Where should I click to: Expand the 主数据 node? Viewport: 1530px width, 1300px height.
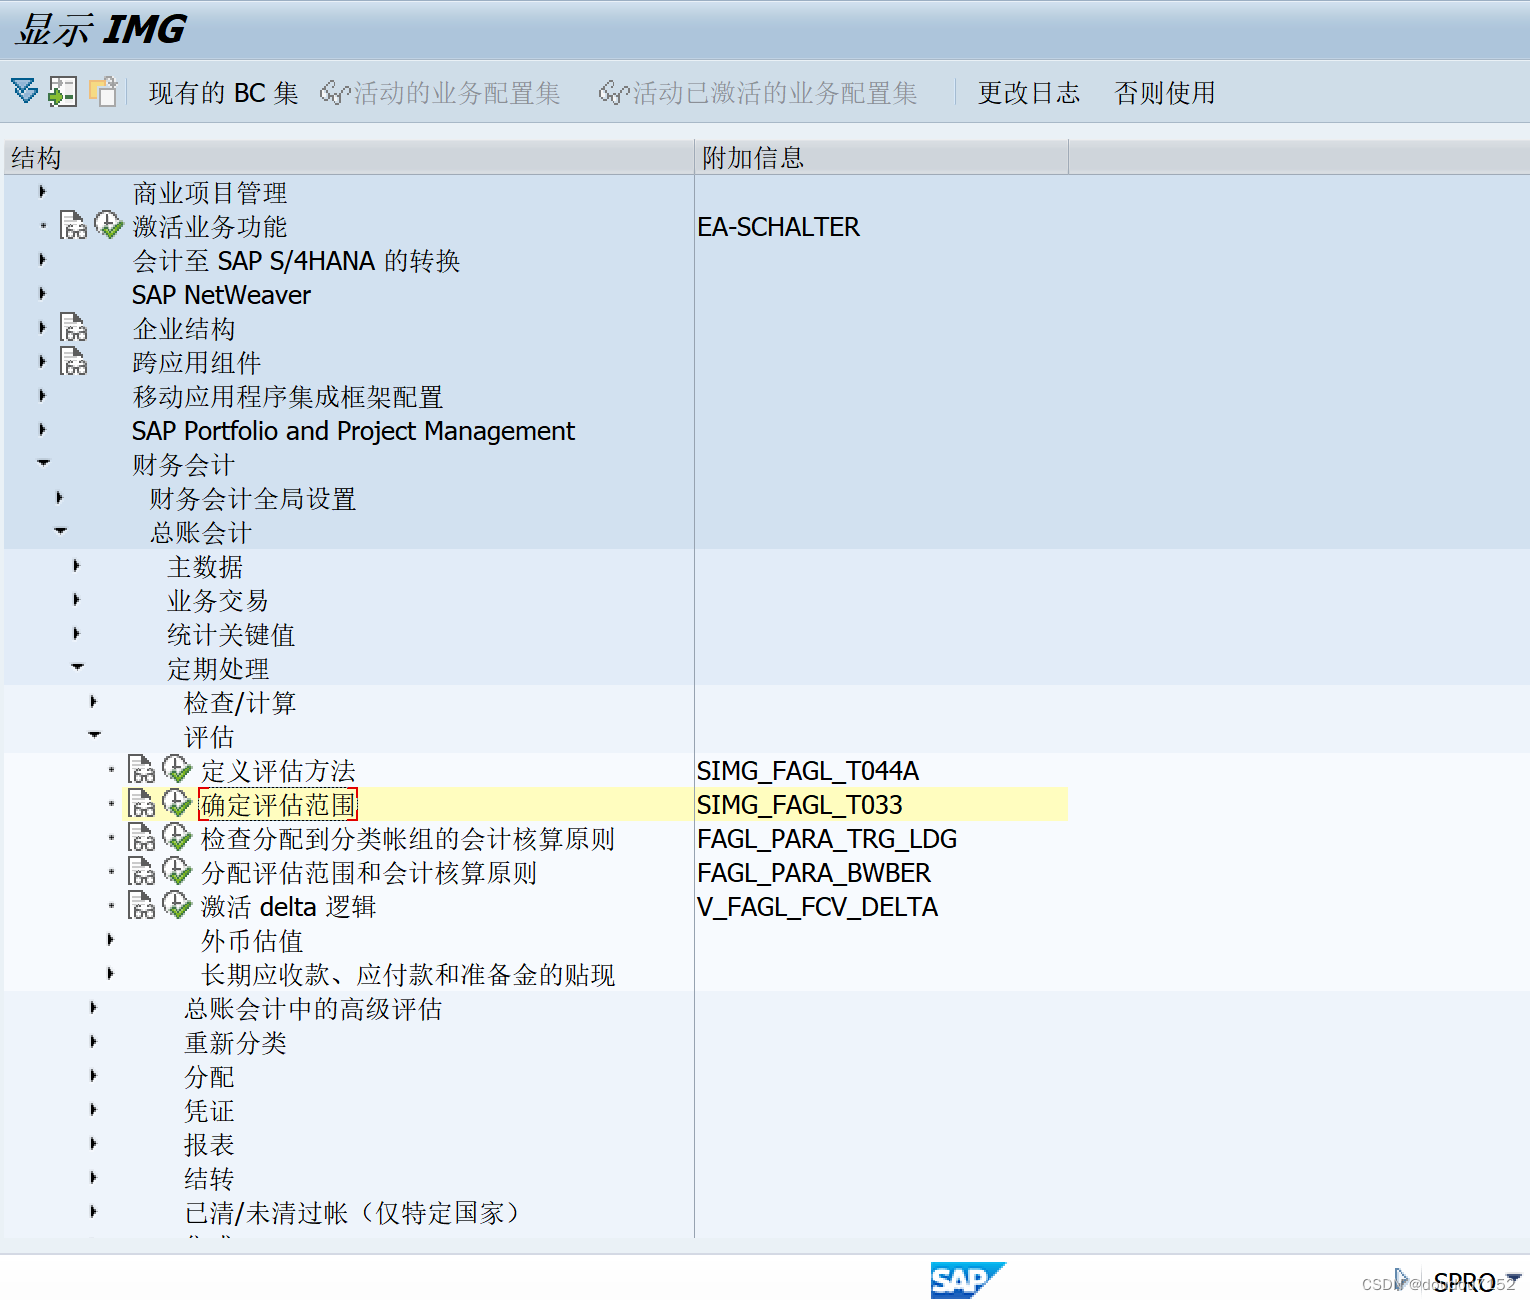click(x=76, y=565)
